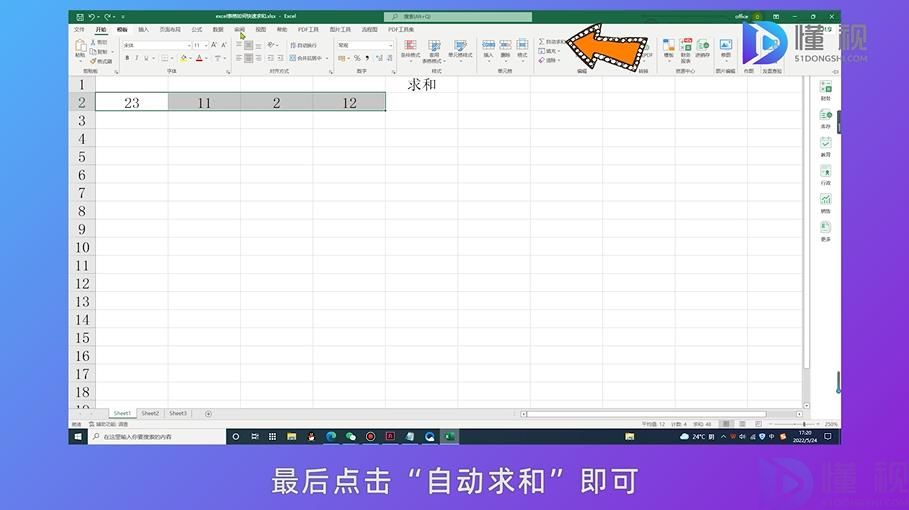Screen dimensions: 909x510
Task: Open WeChat from taskbar
Action: tap(351, 436)
